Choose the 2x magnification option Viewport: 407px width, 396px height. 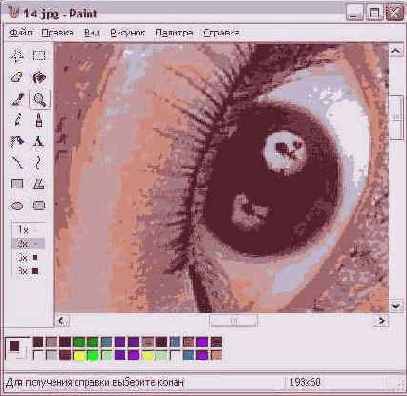(x=28, y=244)
